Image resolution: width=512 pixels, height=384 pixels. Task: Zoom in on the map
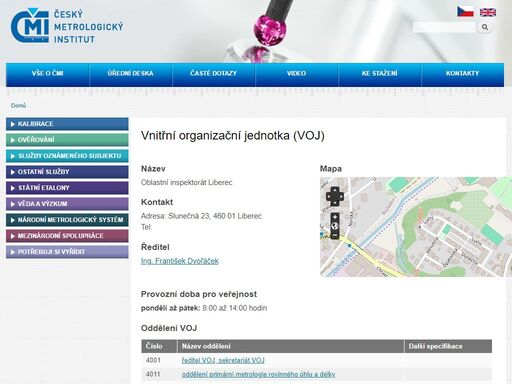pos(335,217)
